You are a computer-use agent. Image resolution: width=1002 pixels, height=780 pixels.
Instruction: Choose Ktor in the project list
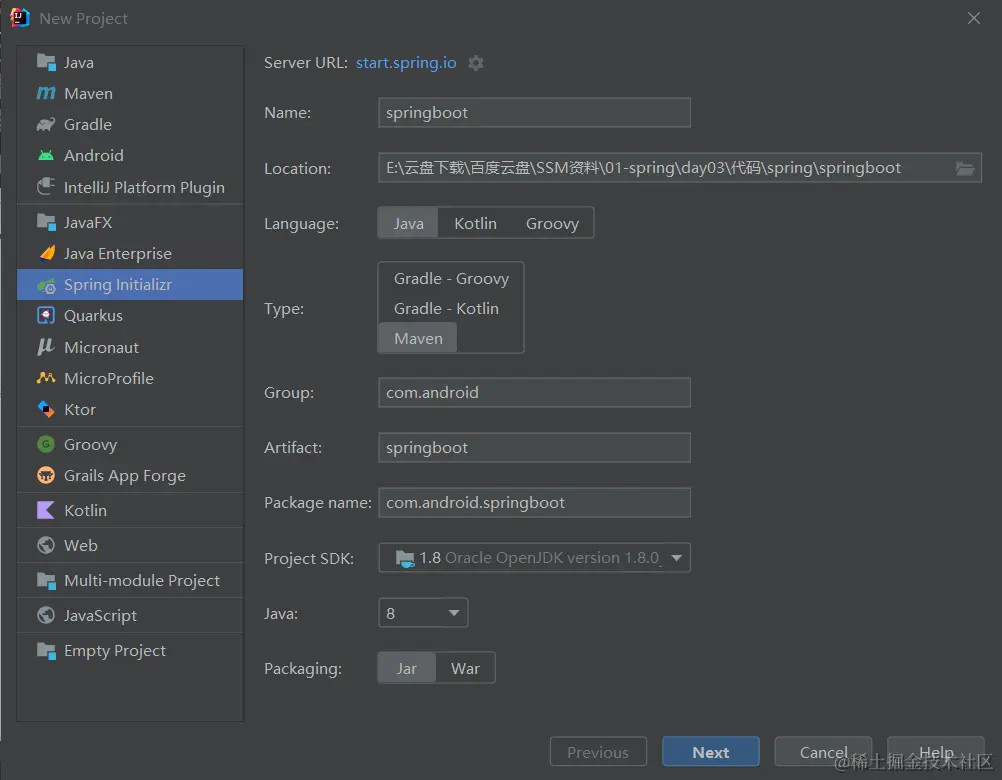point(130,409)
